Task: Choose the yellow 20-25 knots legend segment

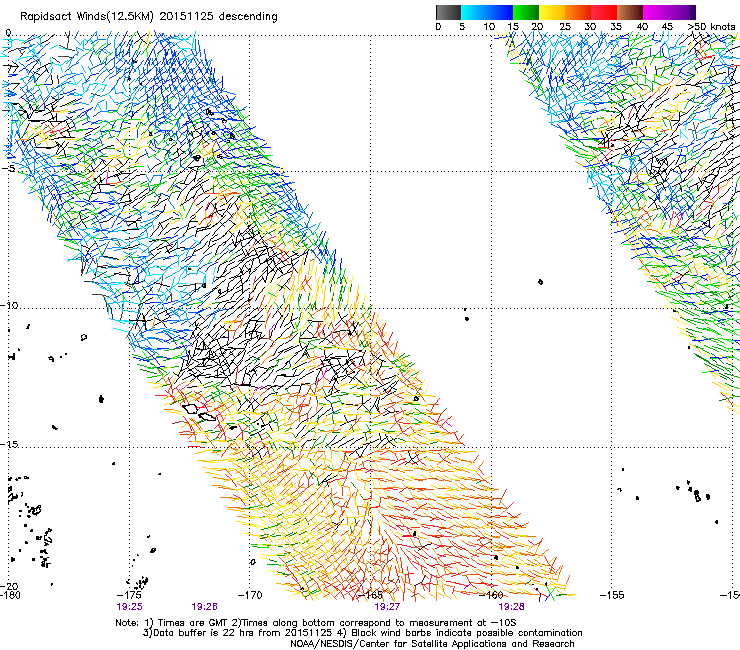Action: (552, 12)
